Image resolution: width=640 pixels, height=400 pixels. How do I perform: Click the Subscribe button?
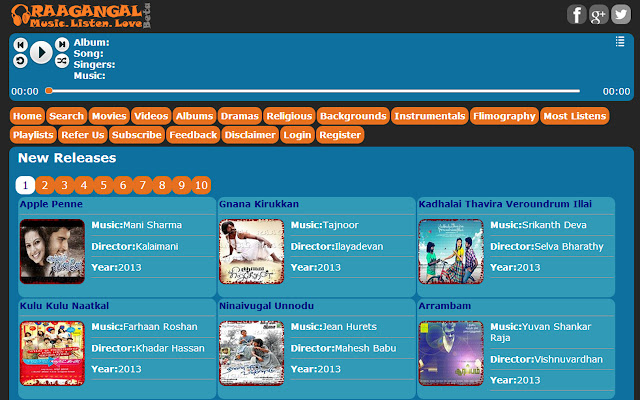137,135
